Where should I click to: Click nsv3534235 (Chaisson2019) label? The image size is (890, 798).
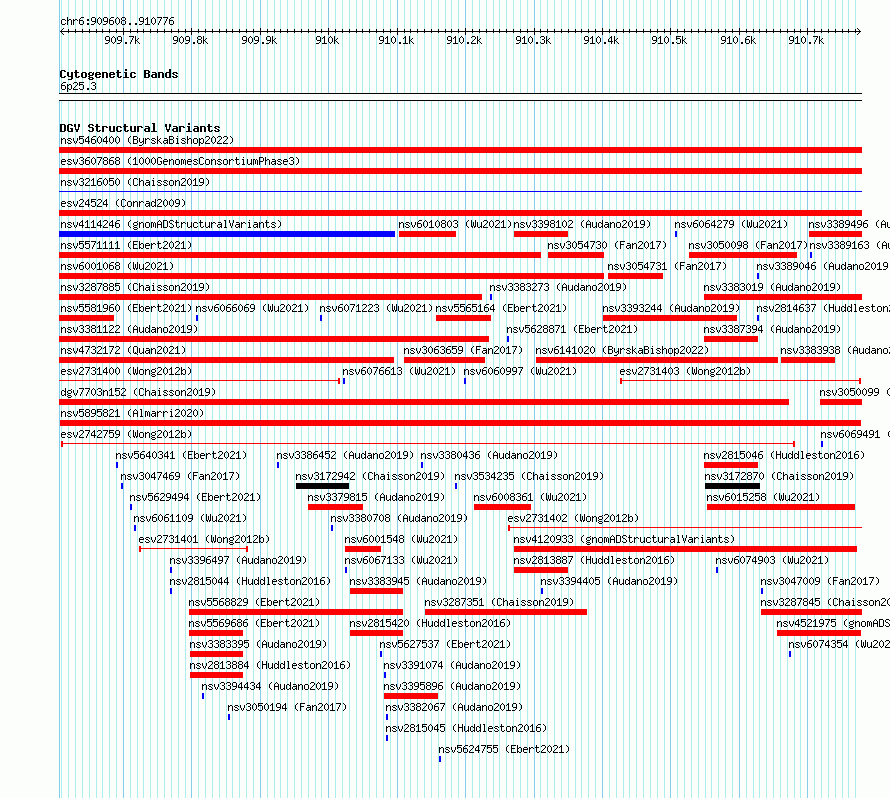(529, 476)
